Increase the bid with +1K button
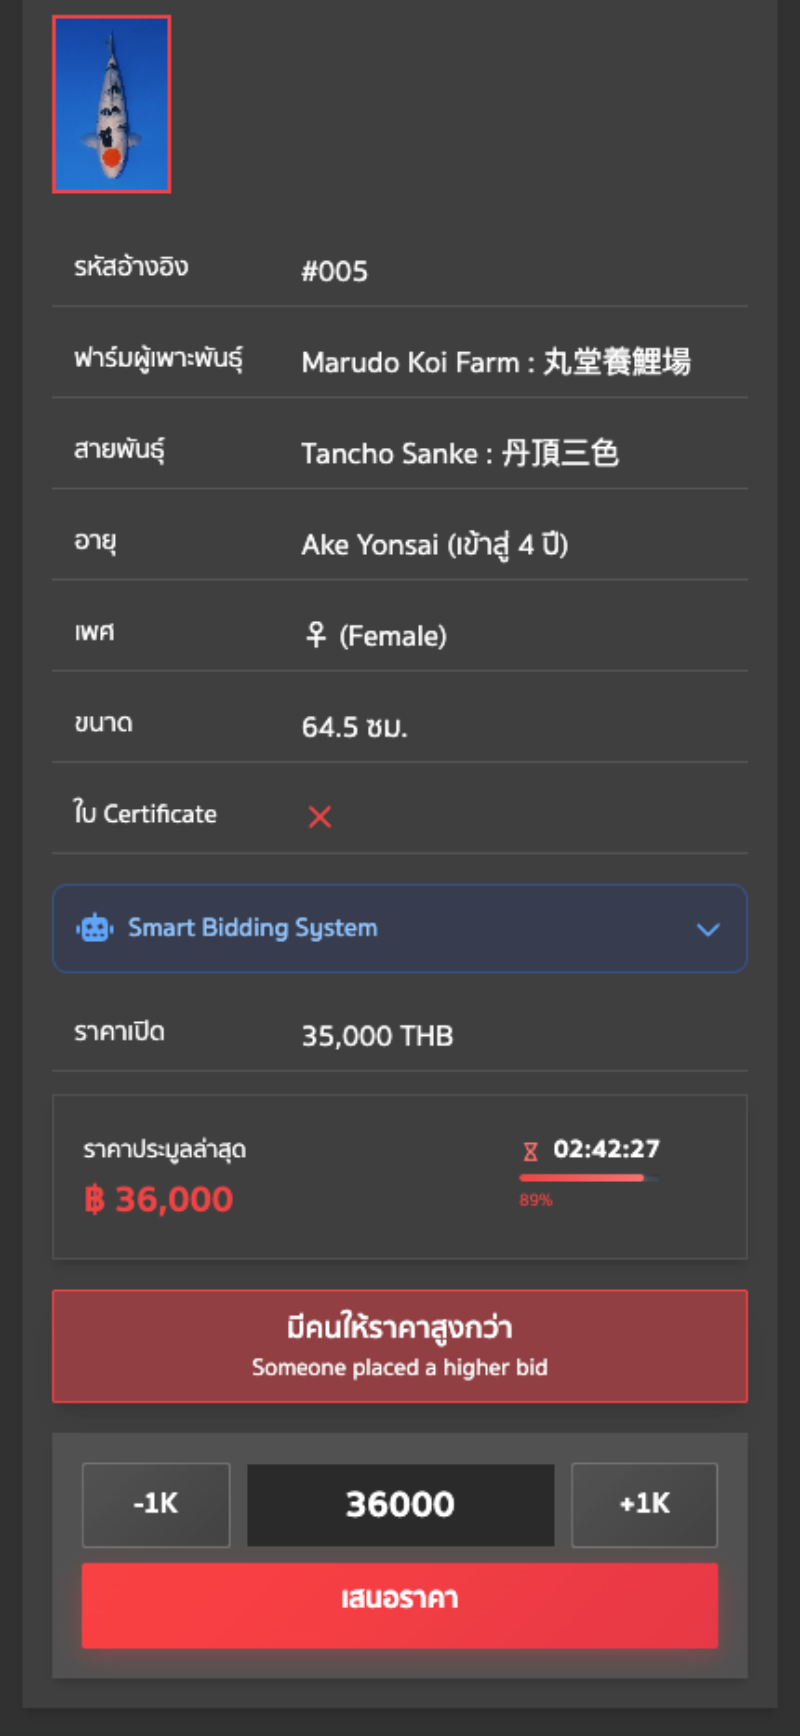800x1736 pixels. (644, 1504)
